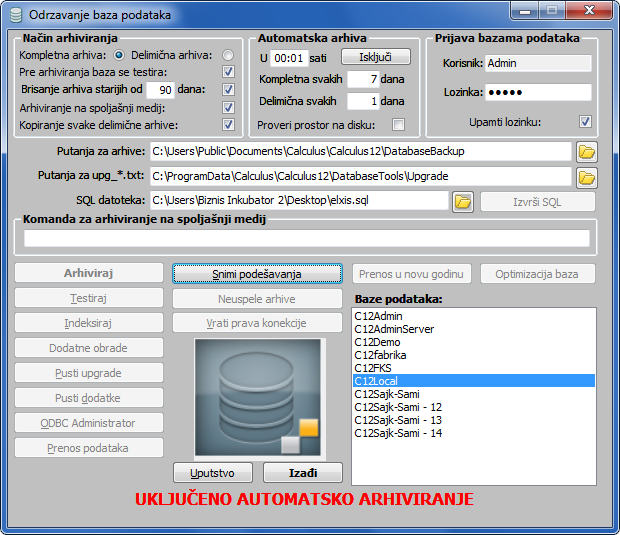Viewport: 620px width, 535px height.
Task: Toggle Arhiviranje na spoljašnji medij checkbox
Action: [228, 108]
